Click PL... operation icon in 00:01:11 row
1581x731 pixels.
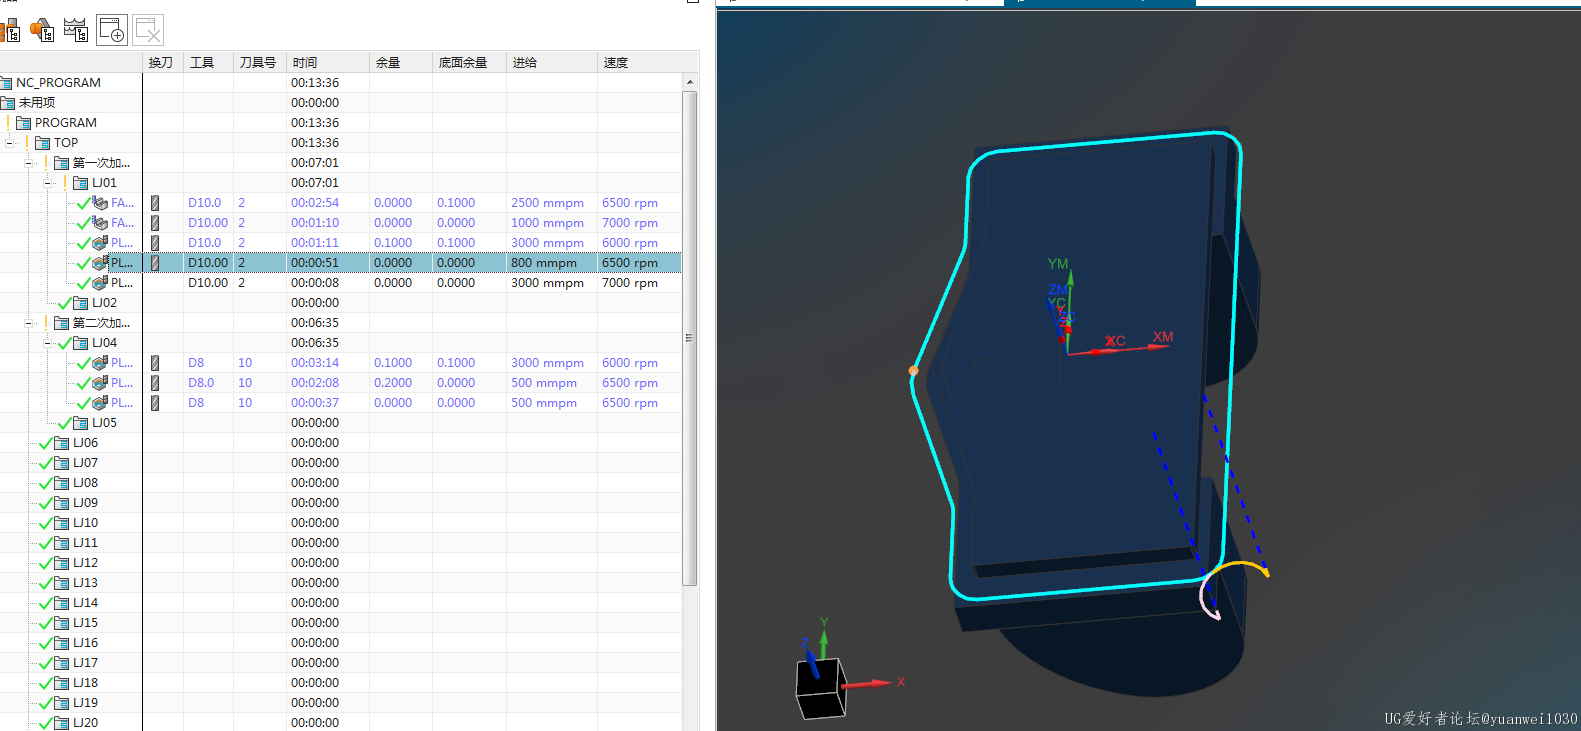click(100, 243)
